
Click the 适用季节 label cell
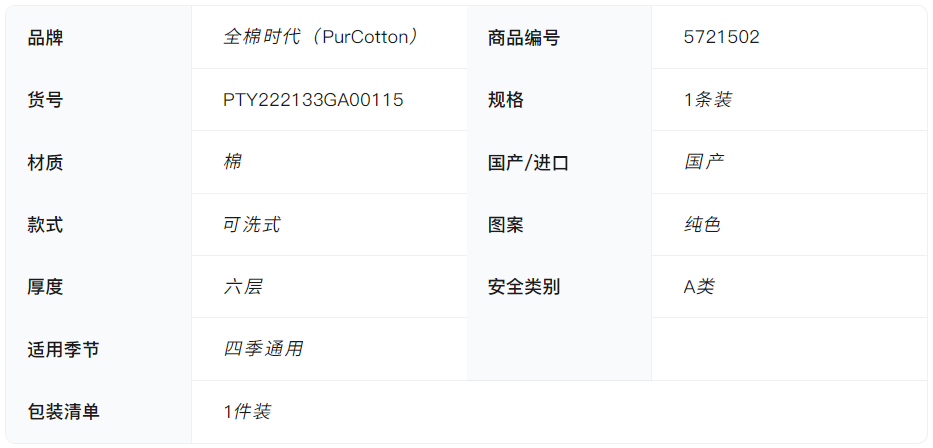63,349
